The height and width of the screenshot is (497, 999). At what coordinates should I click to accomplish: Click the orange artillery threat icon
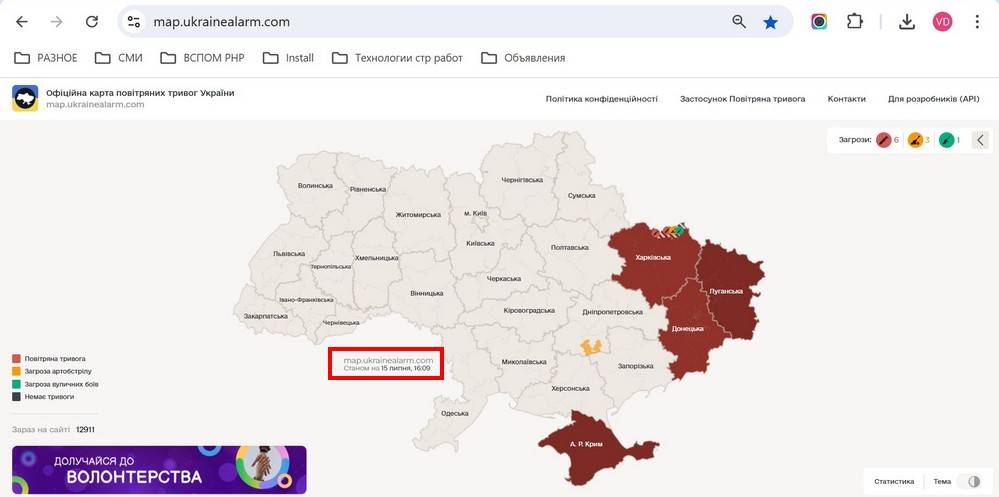point(915,140)
